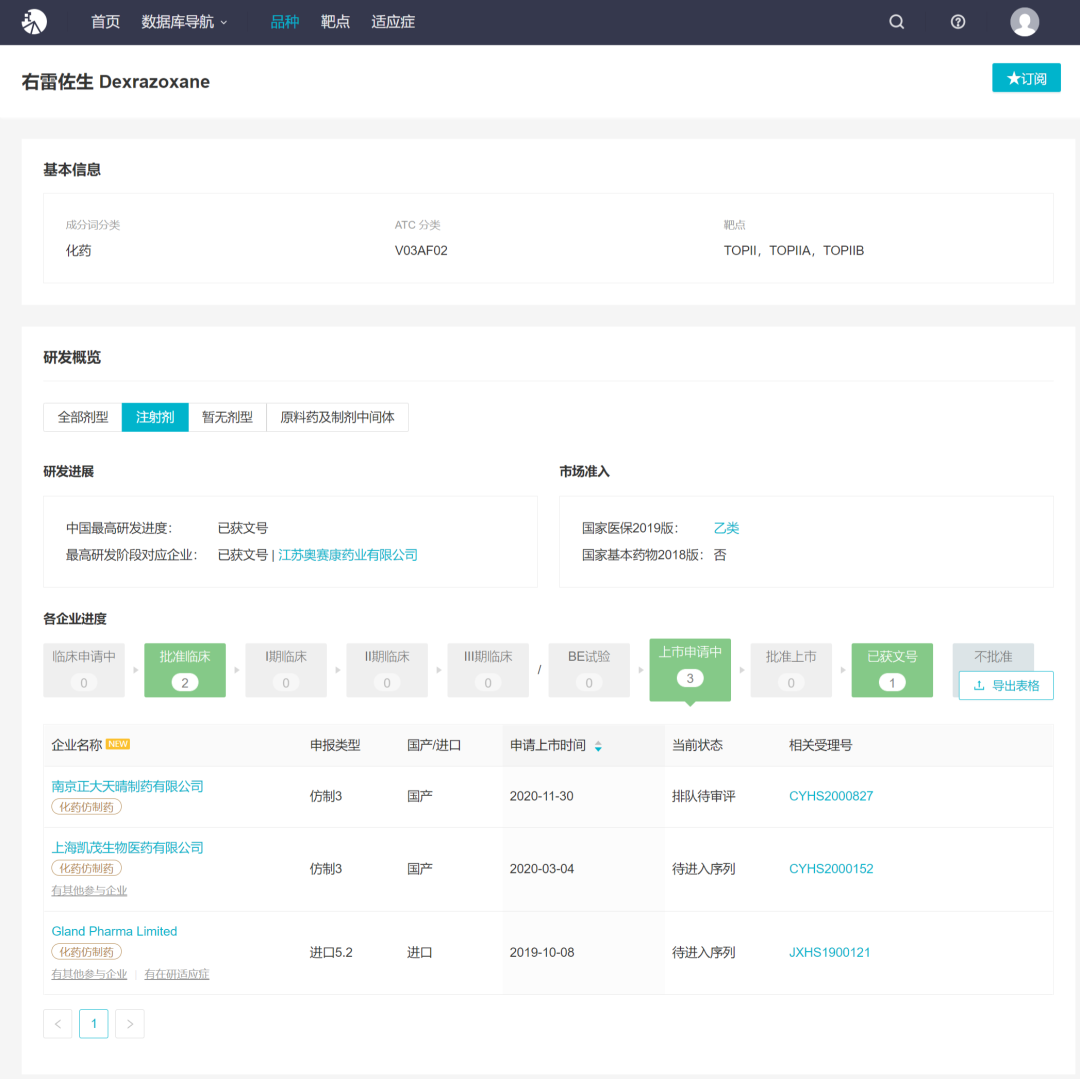
Task: Switch to 全部剂型 tab
Action: [x=83, y=417]
